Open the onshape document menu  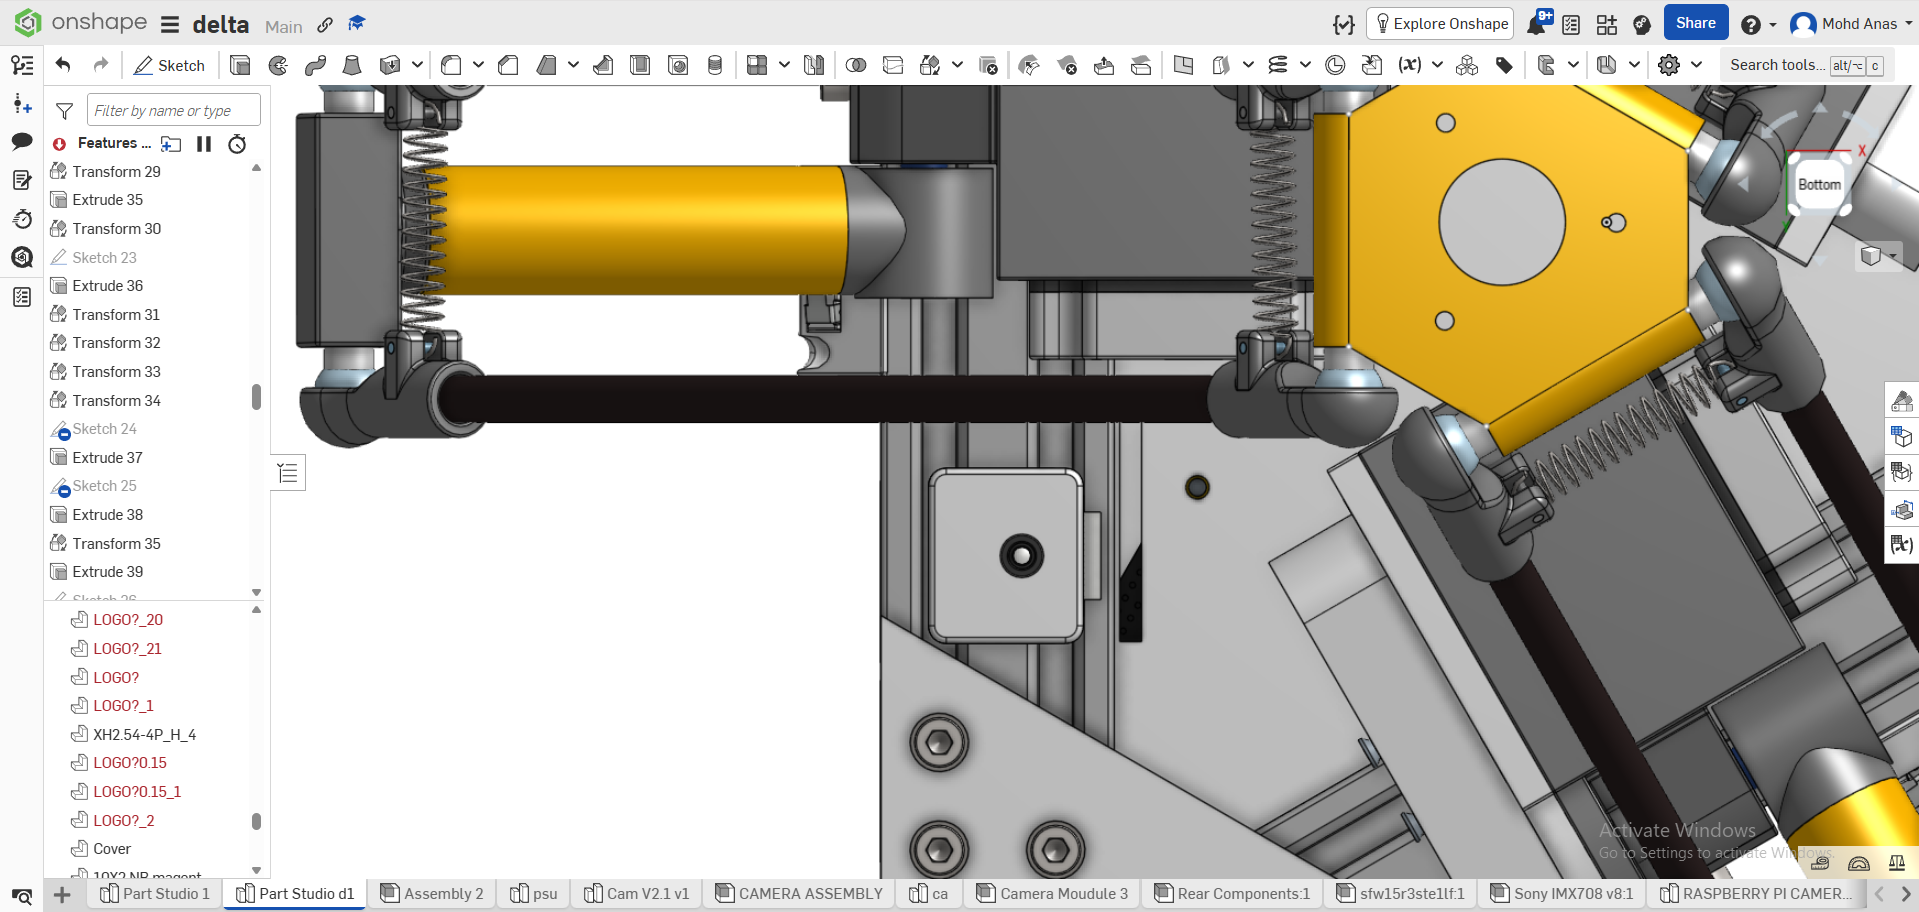click(170, 24)
